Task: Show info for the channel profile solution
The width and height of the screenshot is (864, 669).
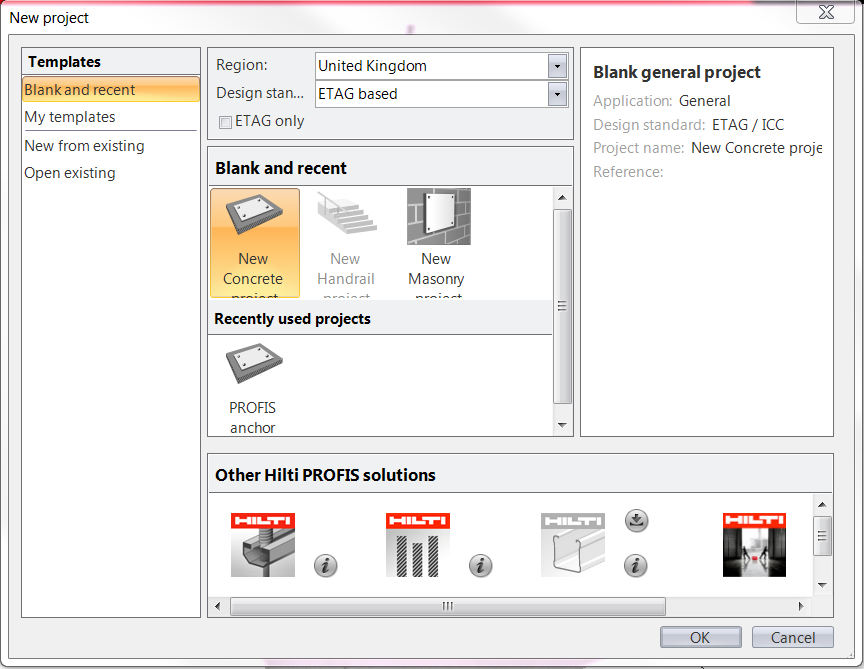Action: pos(636,565)
